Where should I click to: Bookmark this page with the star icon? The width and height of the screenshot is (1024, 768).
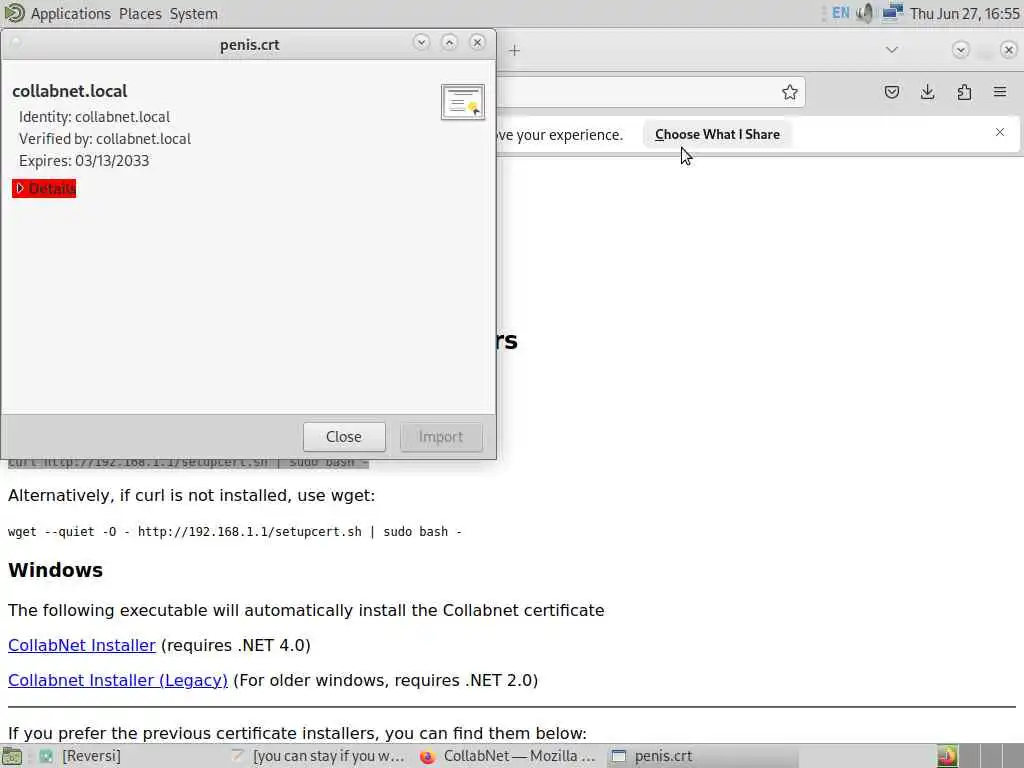pyautogui.click(x=790, y=92)
